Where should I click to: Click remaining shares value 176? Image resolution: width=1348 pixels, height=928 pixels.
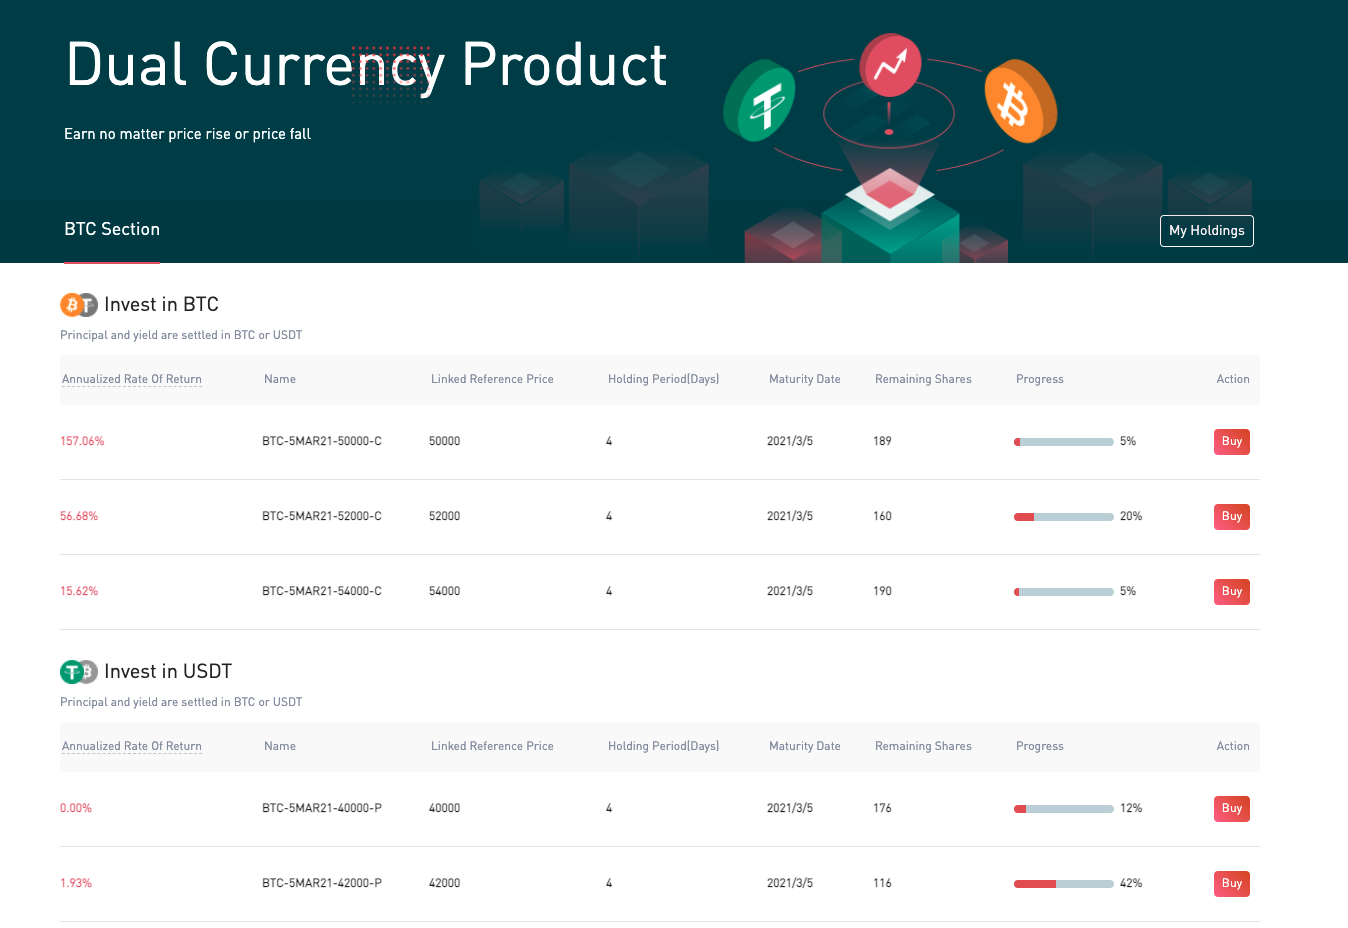[x=882, y=808]
